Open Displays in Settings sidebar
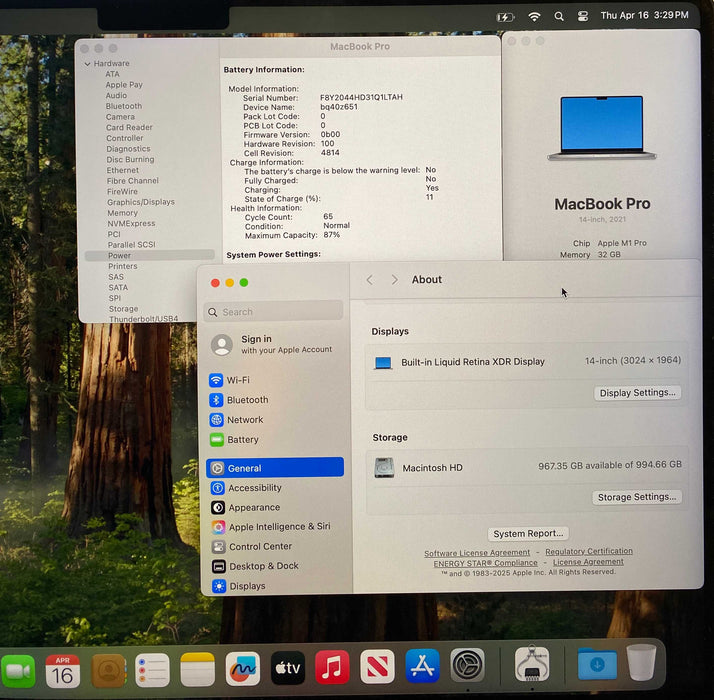This screenshot has height=700, width=714. 275,586
